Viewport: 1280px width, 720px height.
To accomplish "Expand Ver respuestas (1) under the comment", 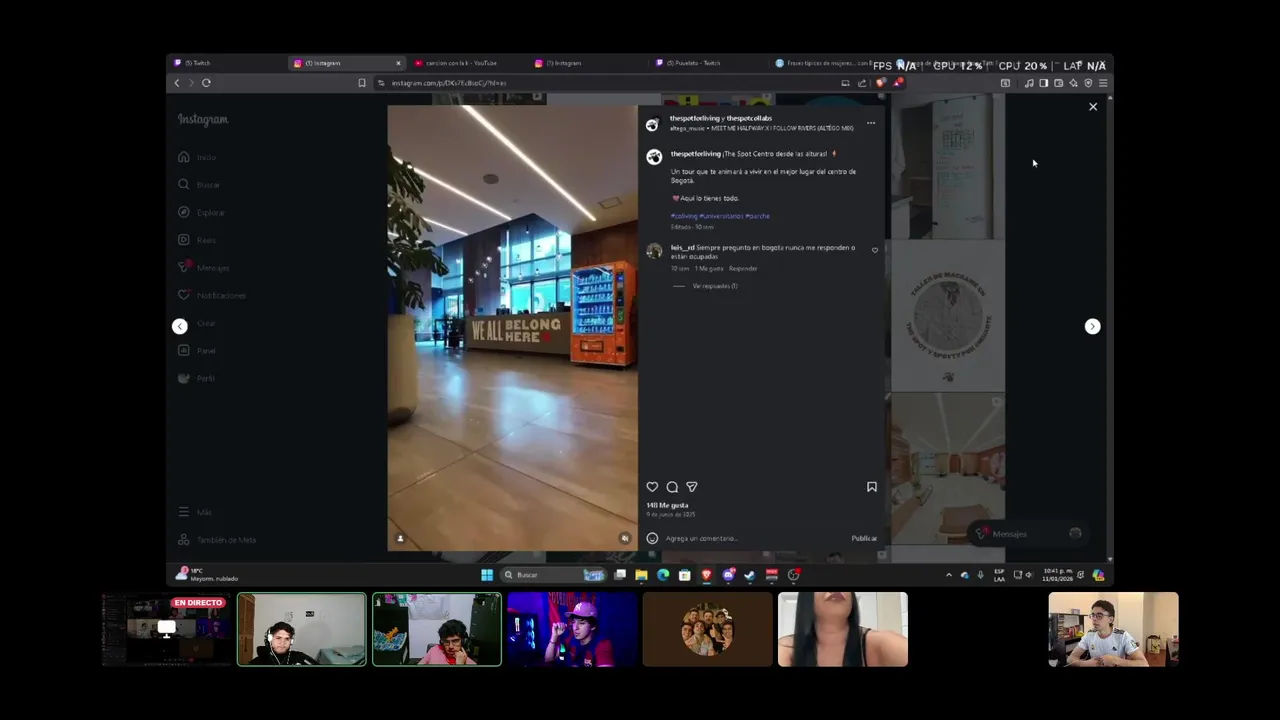I will [714, 286].
